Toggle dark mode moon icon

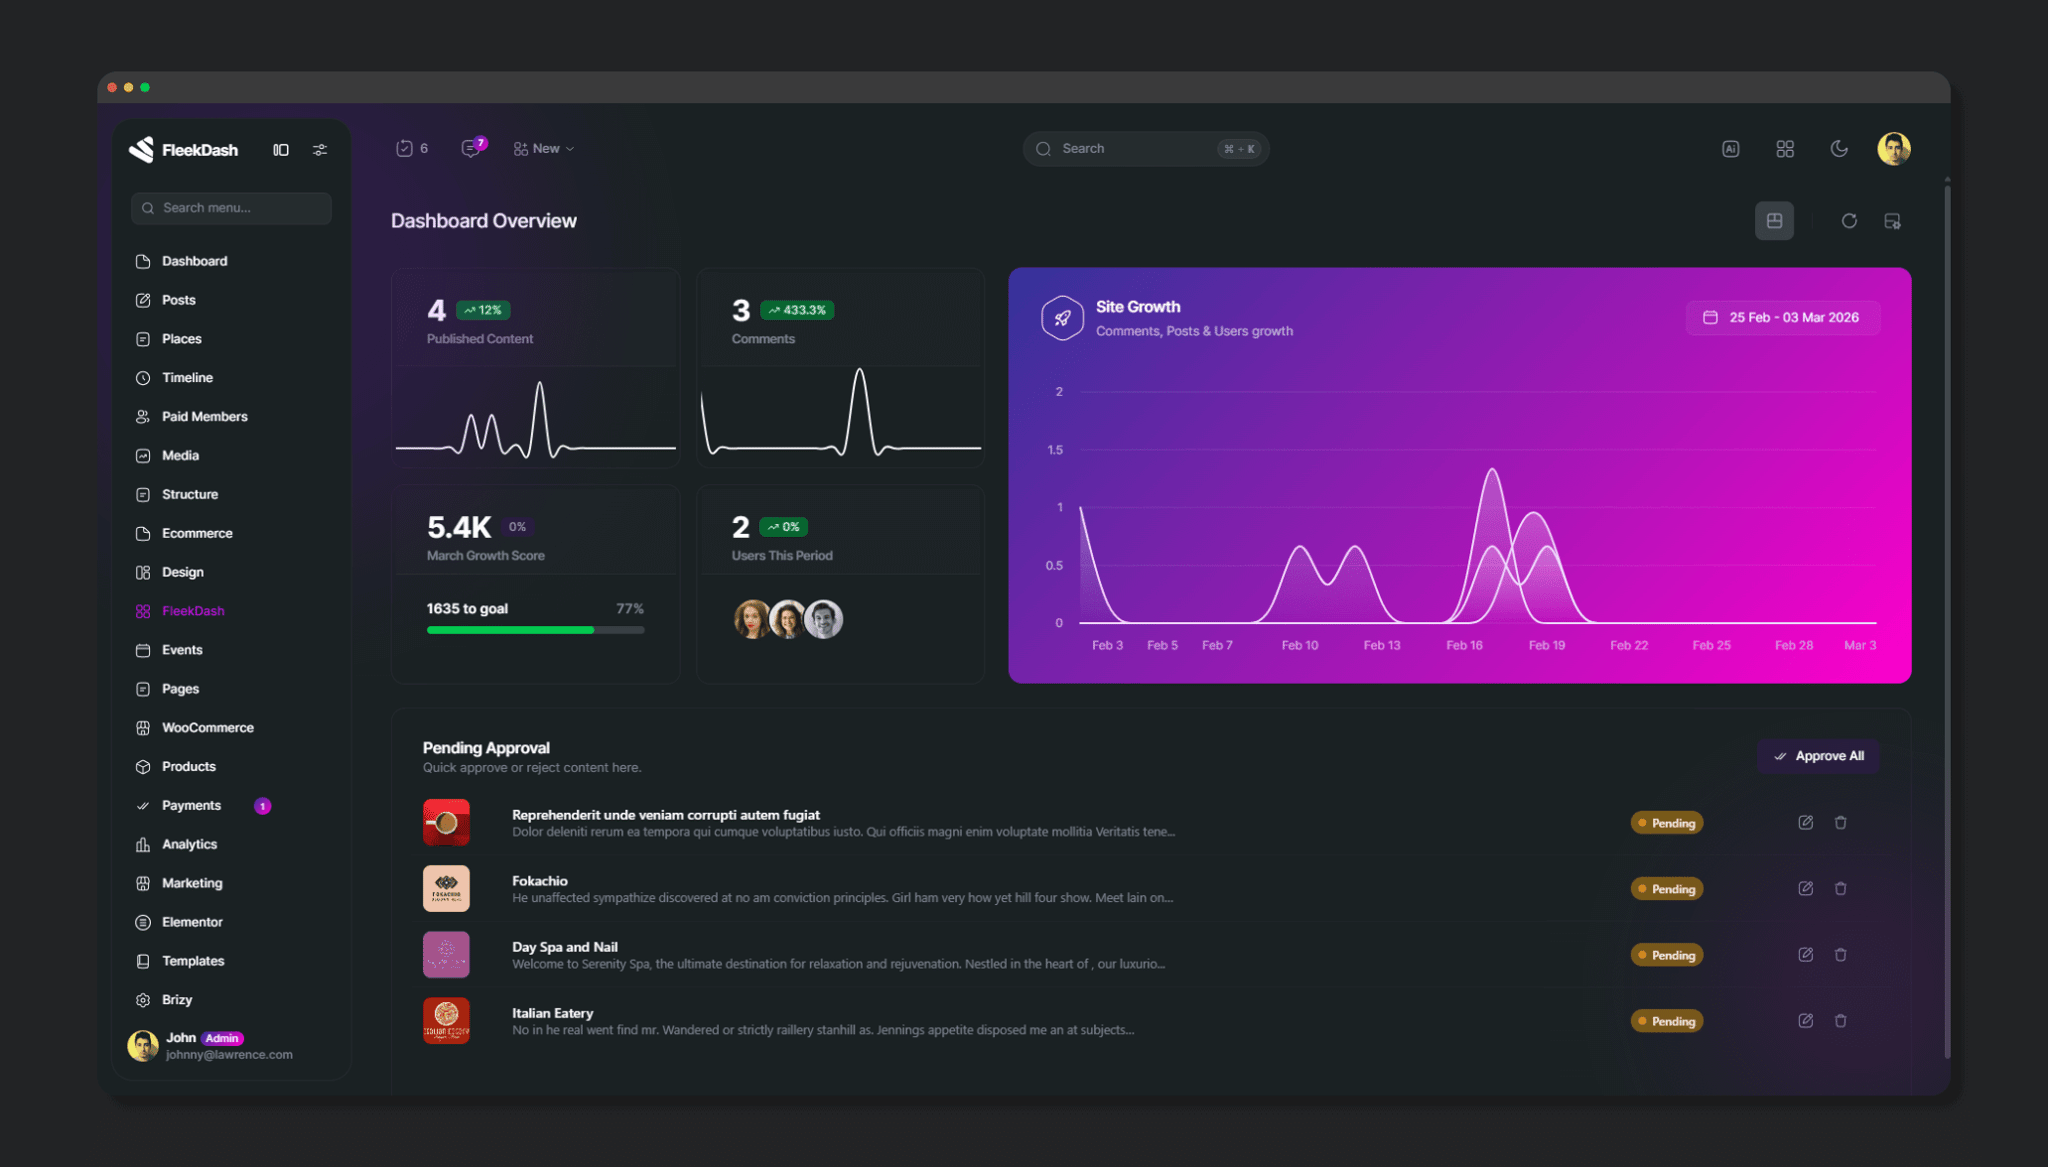(1839, 148)
